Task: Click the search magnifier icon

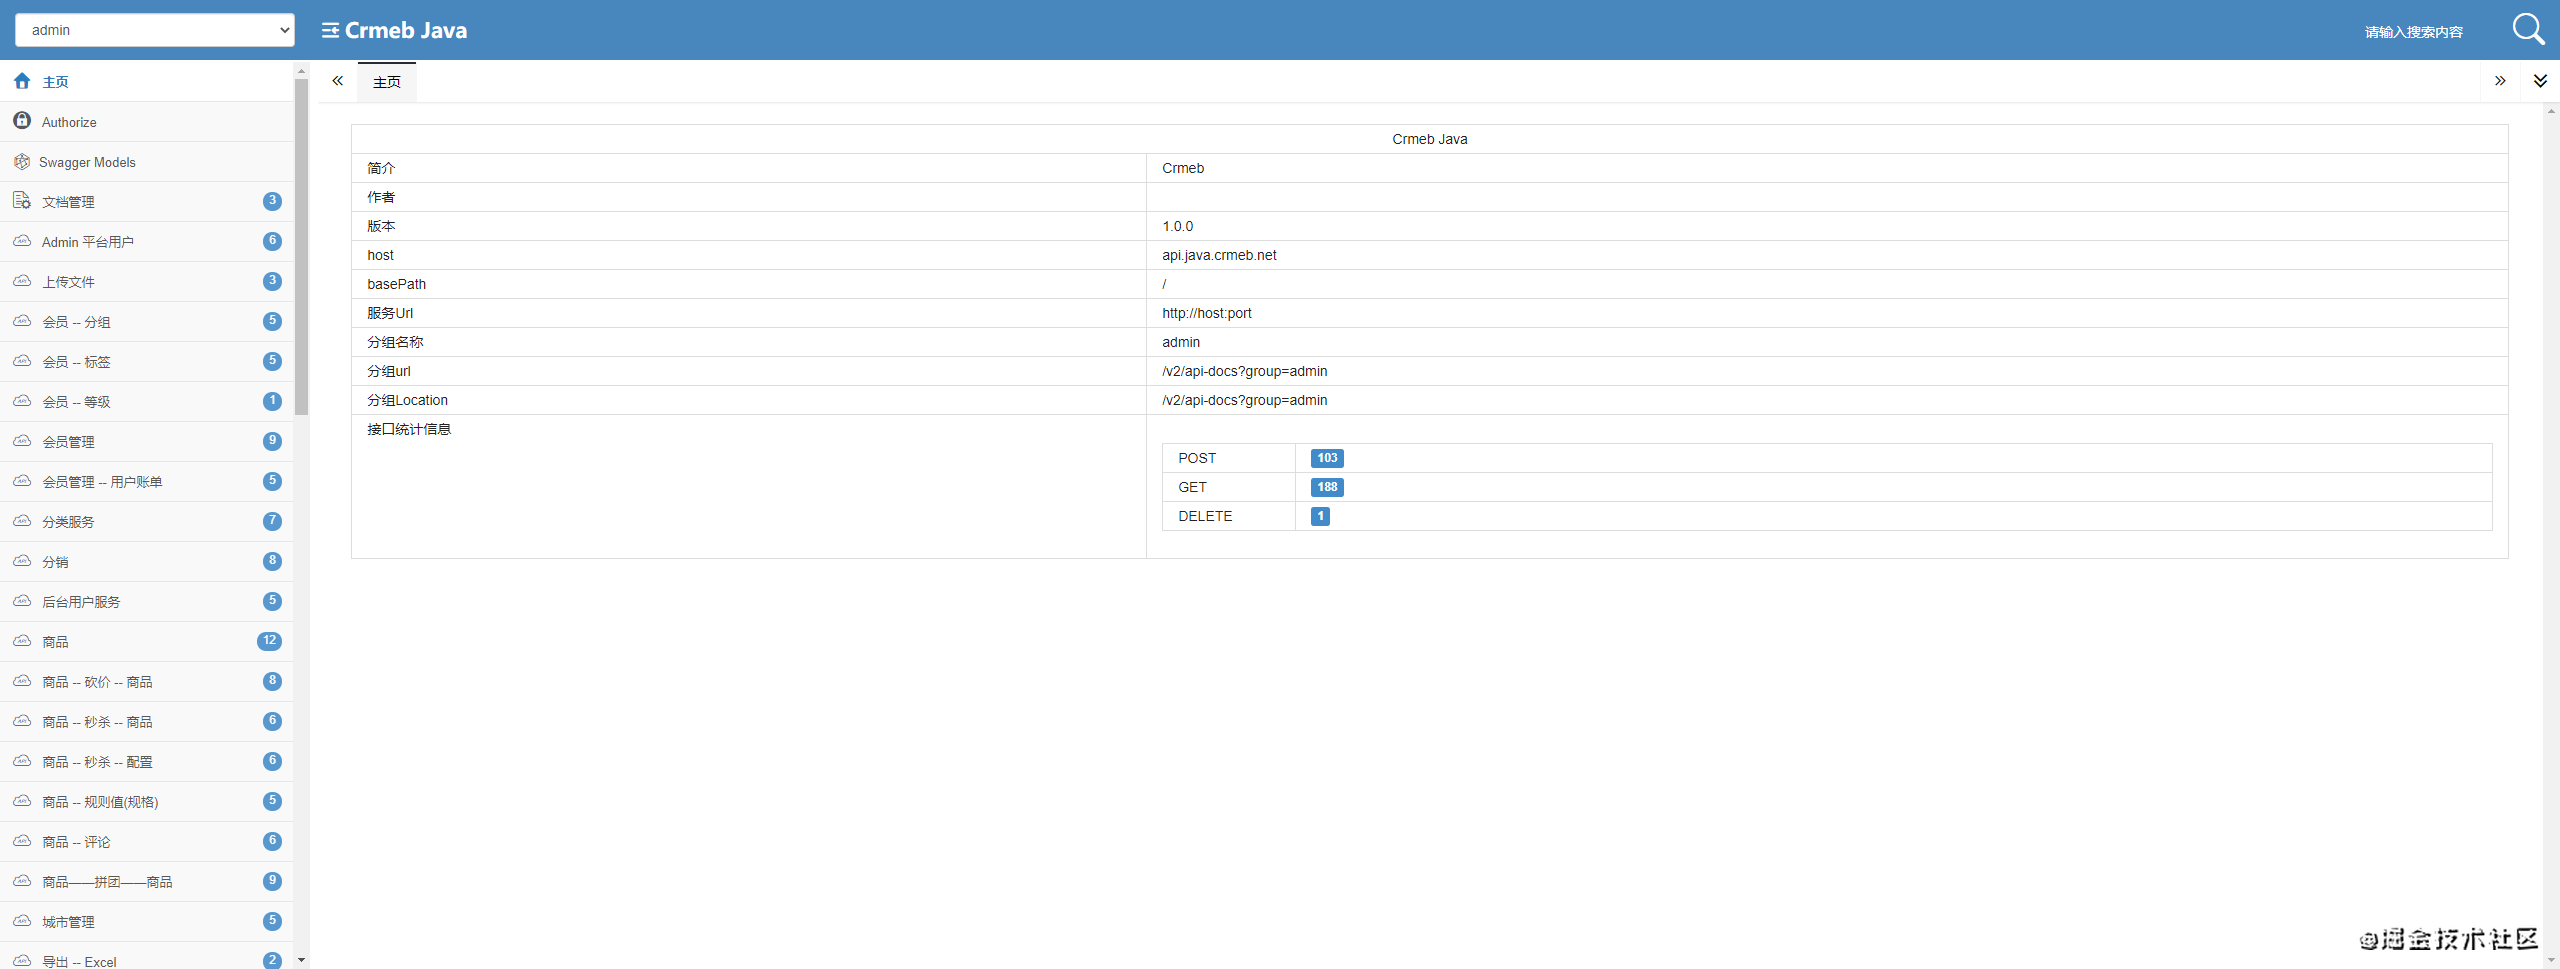Action: (2528, 30)
